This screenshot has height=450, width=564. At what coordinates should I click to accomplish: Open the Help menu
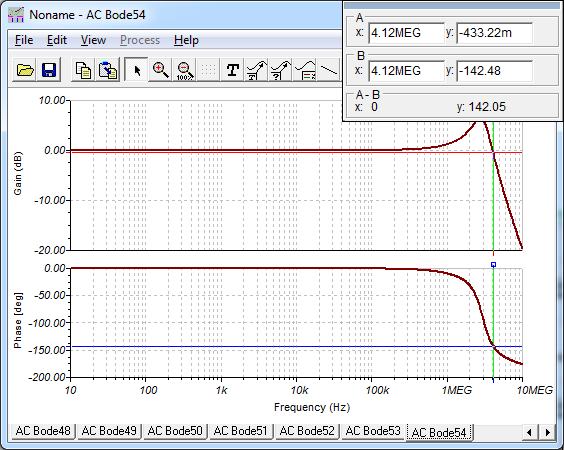point(186,40)
